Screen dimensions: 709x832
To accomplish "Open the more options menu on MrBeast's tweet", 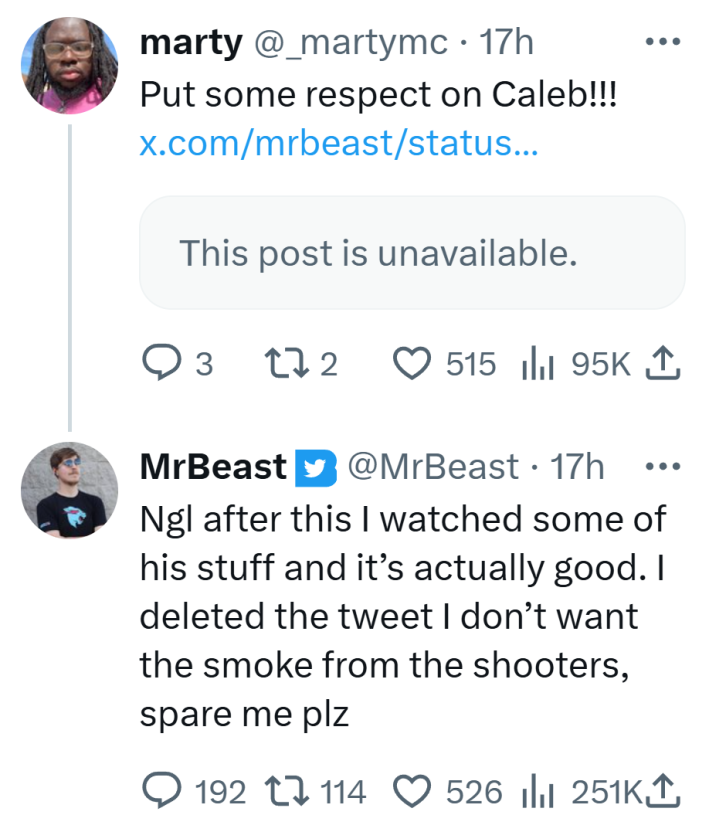I will [663, 465].
